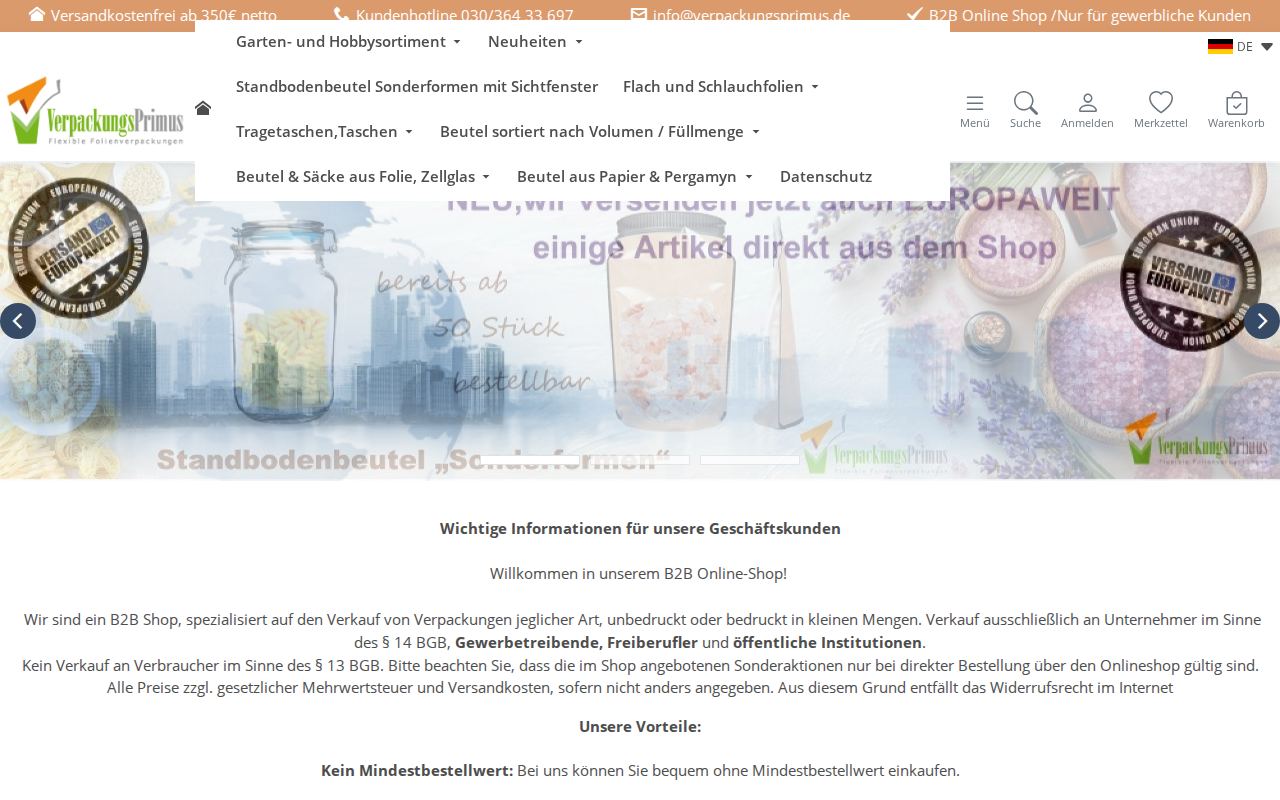This screenshot has height=800, width=1280.
Task: Click 'B2B Online Shop' notice text
Action: tap(1090, 15)
